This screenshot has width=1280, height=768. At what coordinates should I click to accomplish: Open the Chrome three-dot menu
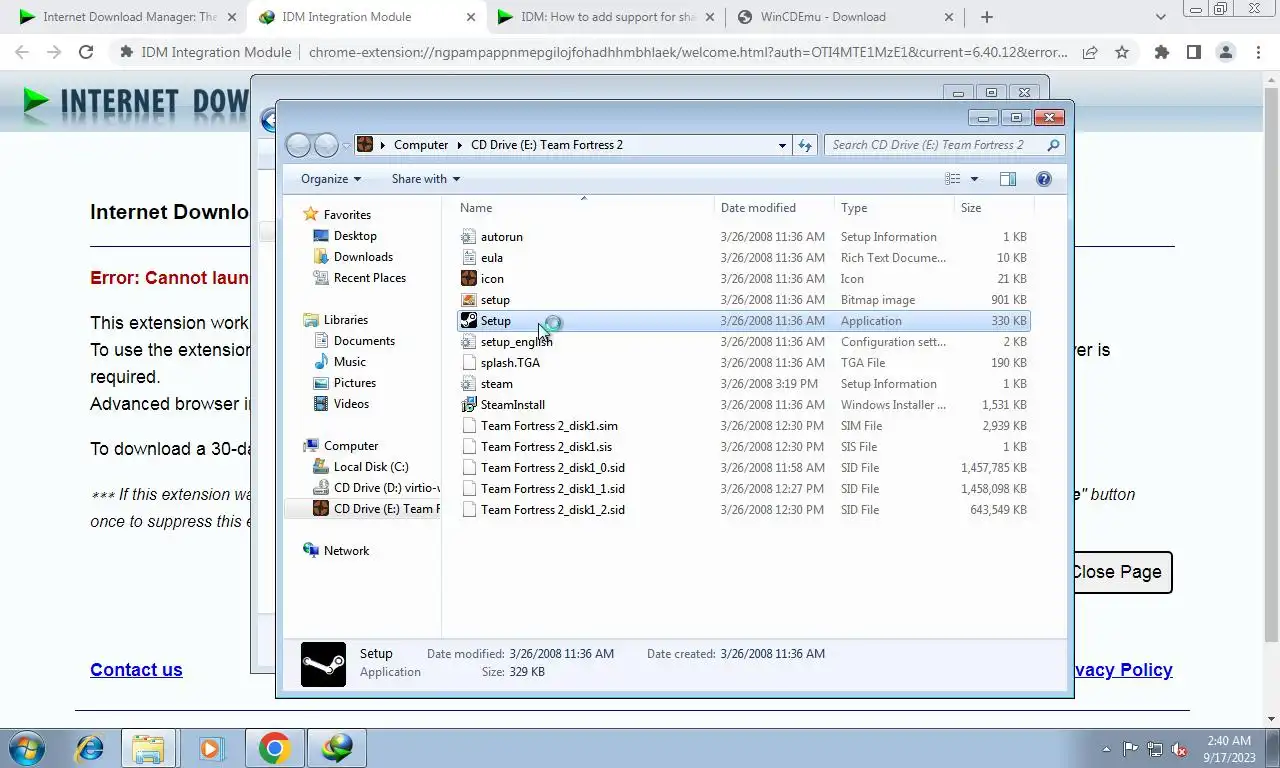pos(1258,52)
